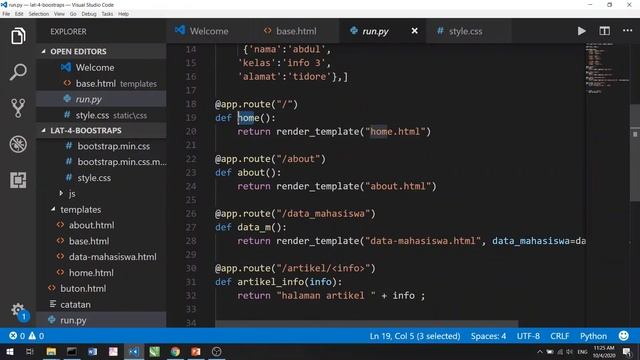Run the Python file with play icon

[x=582, y=31]
